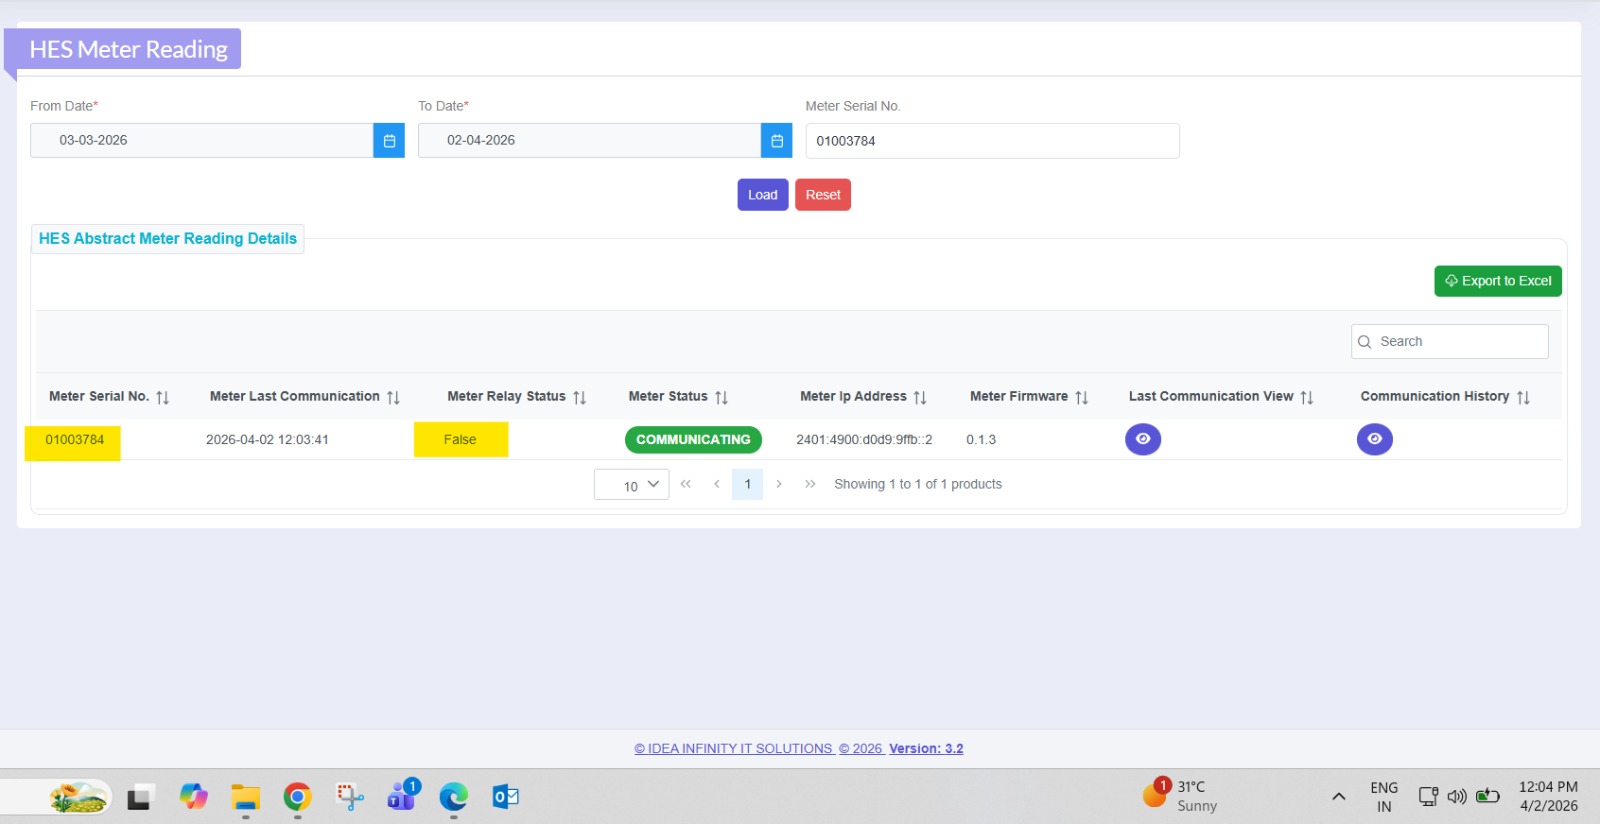The image size is (1600, 824).
Task: Open communication history for meter 01003784
Action: point(1375,439)
